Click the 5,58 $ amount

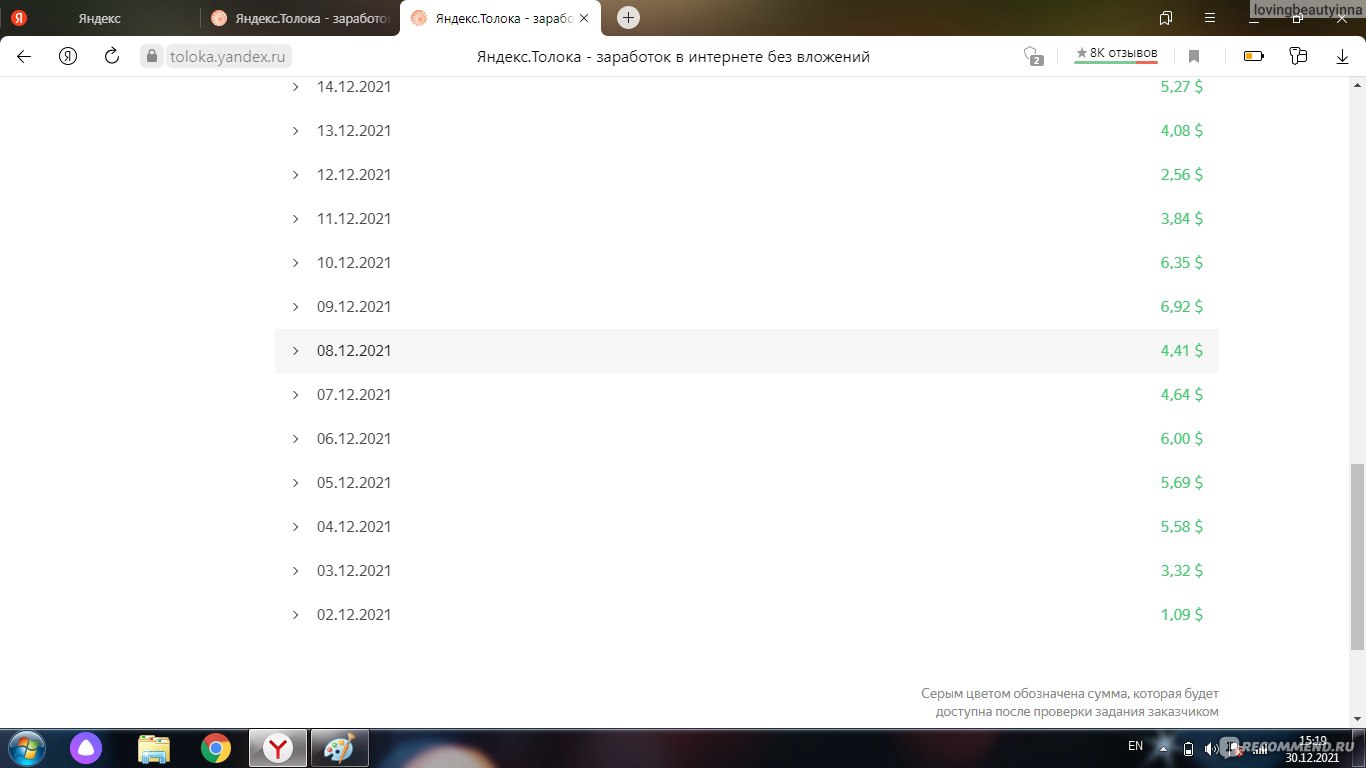point(1181,527)
